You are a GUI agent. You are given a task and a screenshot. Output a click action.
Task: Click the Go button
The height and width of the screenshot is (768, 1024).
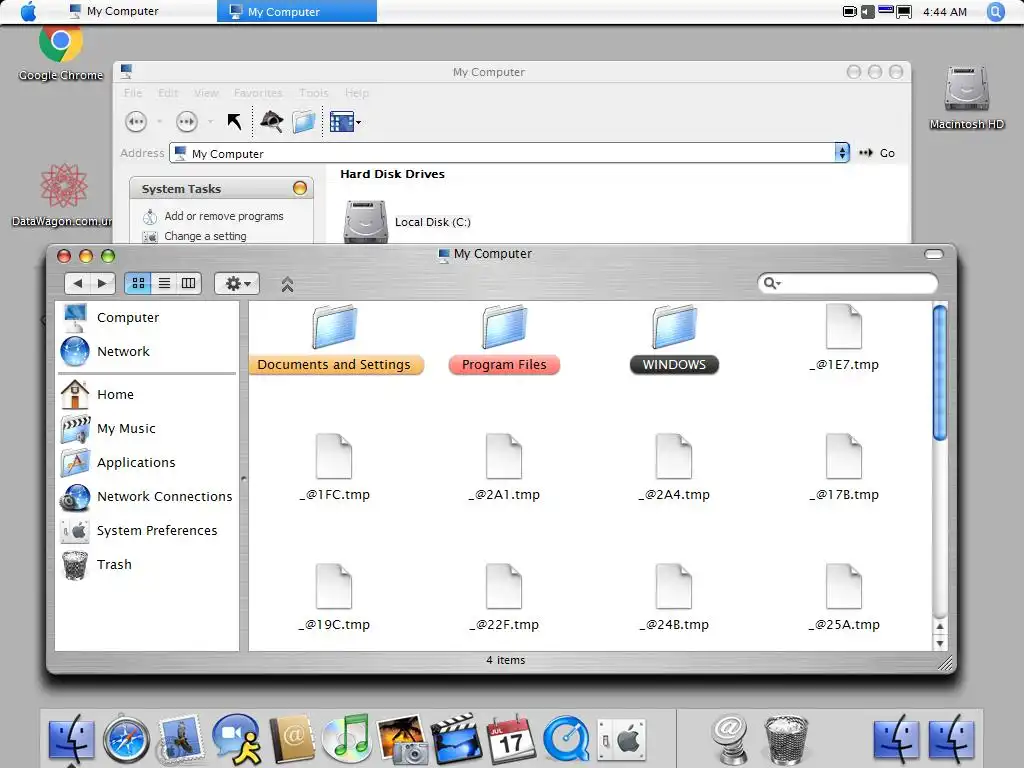(x=877, y=153)
